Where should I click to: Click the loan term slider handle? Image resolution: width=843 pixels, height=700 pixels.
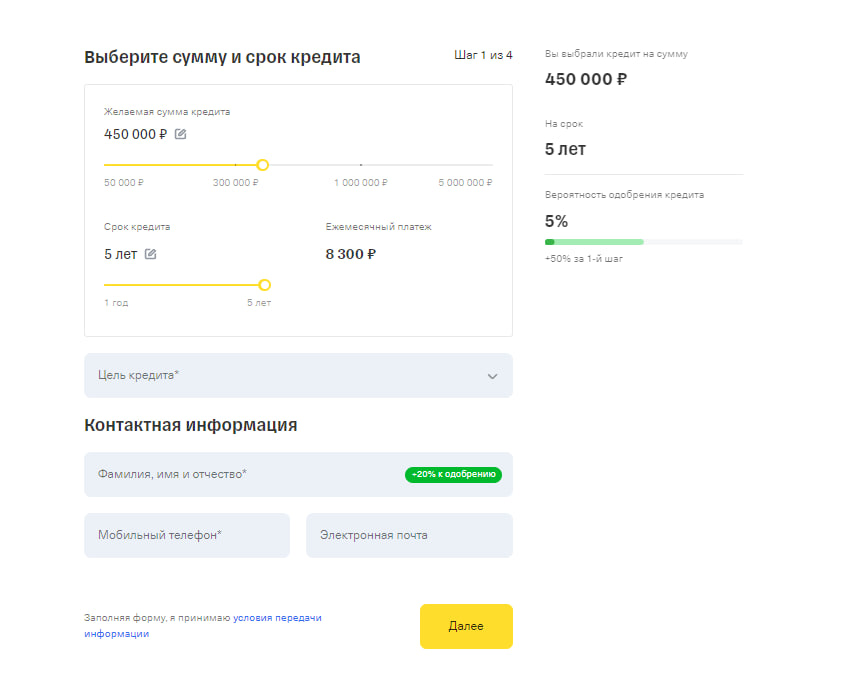tap(265, 285)
